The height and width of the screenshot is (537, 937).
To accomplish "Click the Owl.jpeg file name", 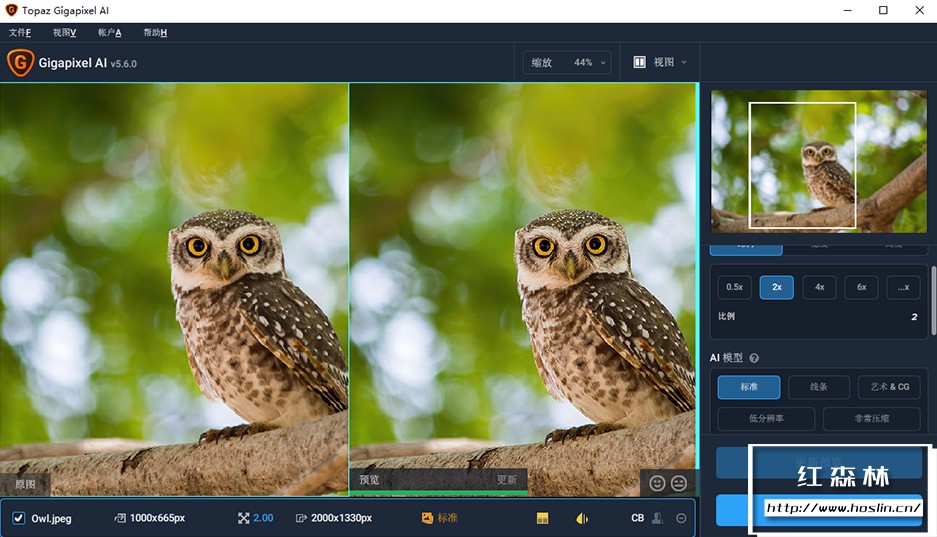I will pyautogui.click(x=51, y=518).
